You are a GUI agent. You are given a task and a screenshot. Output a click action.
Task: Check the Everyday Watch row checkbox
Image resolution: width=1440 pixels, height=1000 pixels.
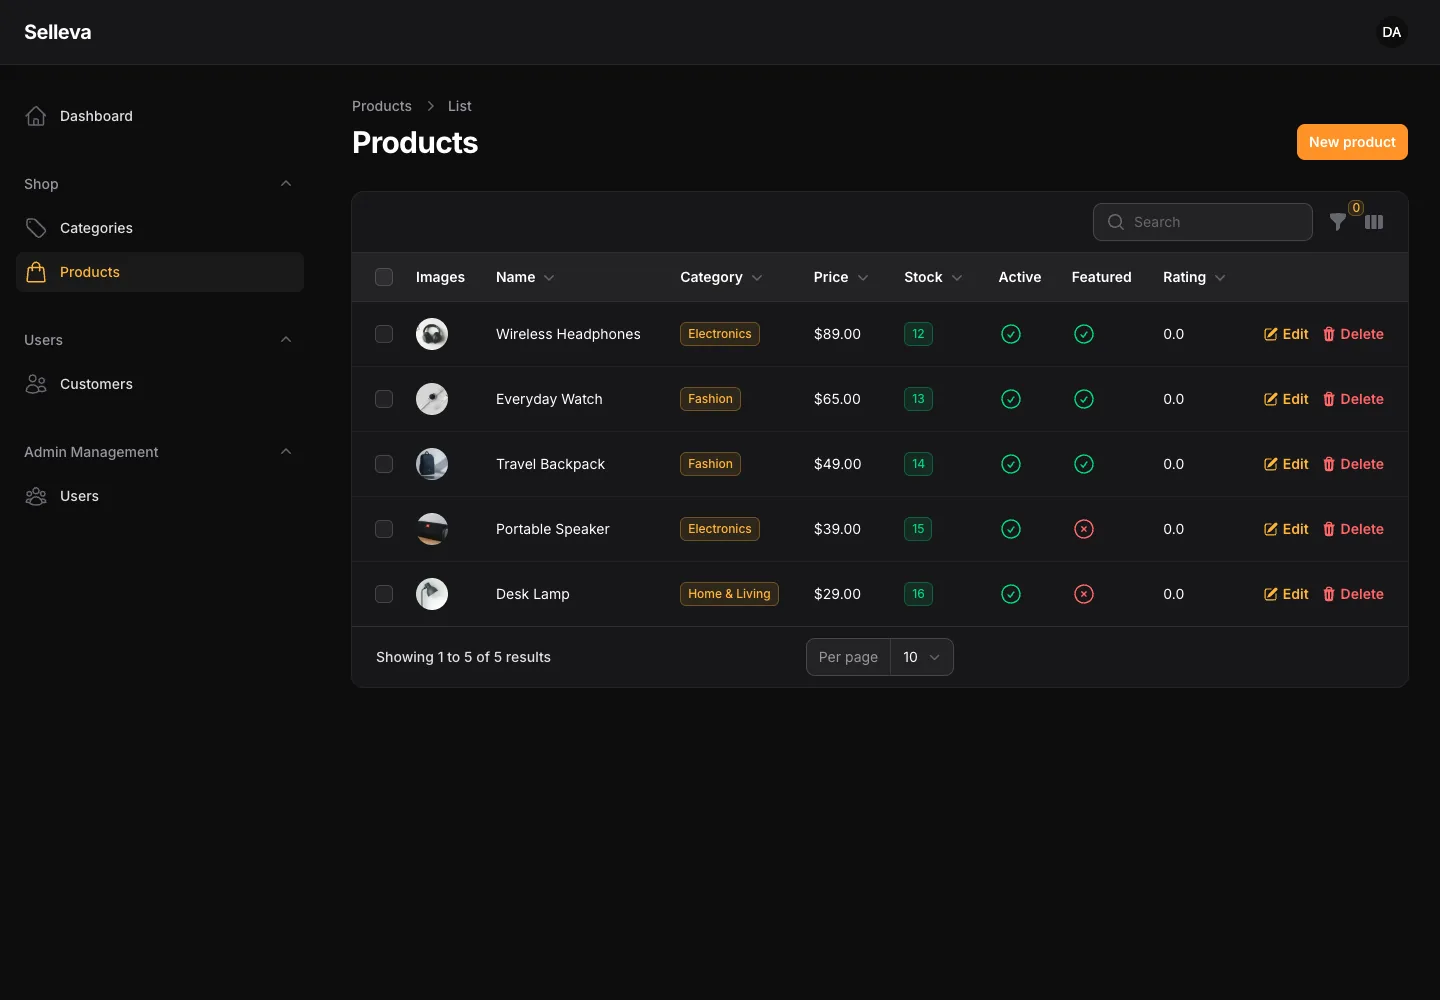[384, 399]
